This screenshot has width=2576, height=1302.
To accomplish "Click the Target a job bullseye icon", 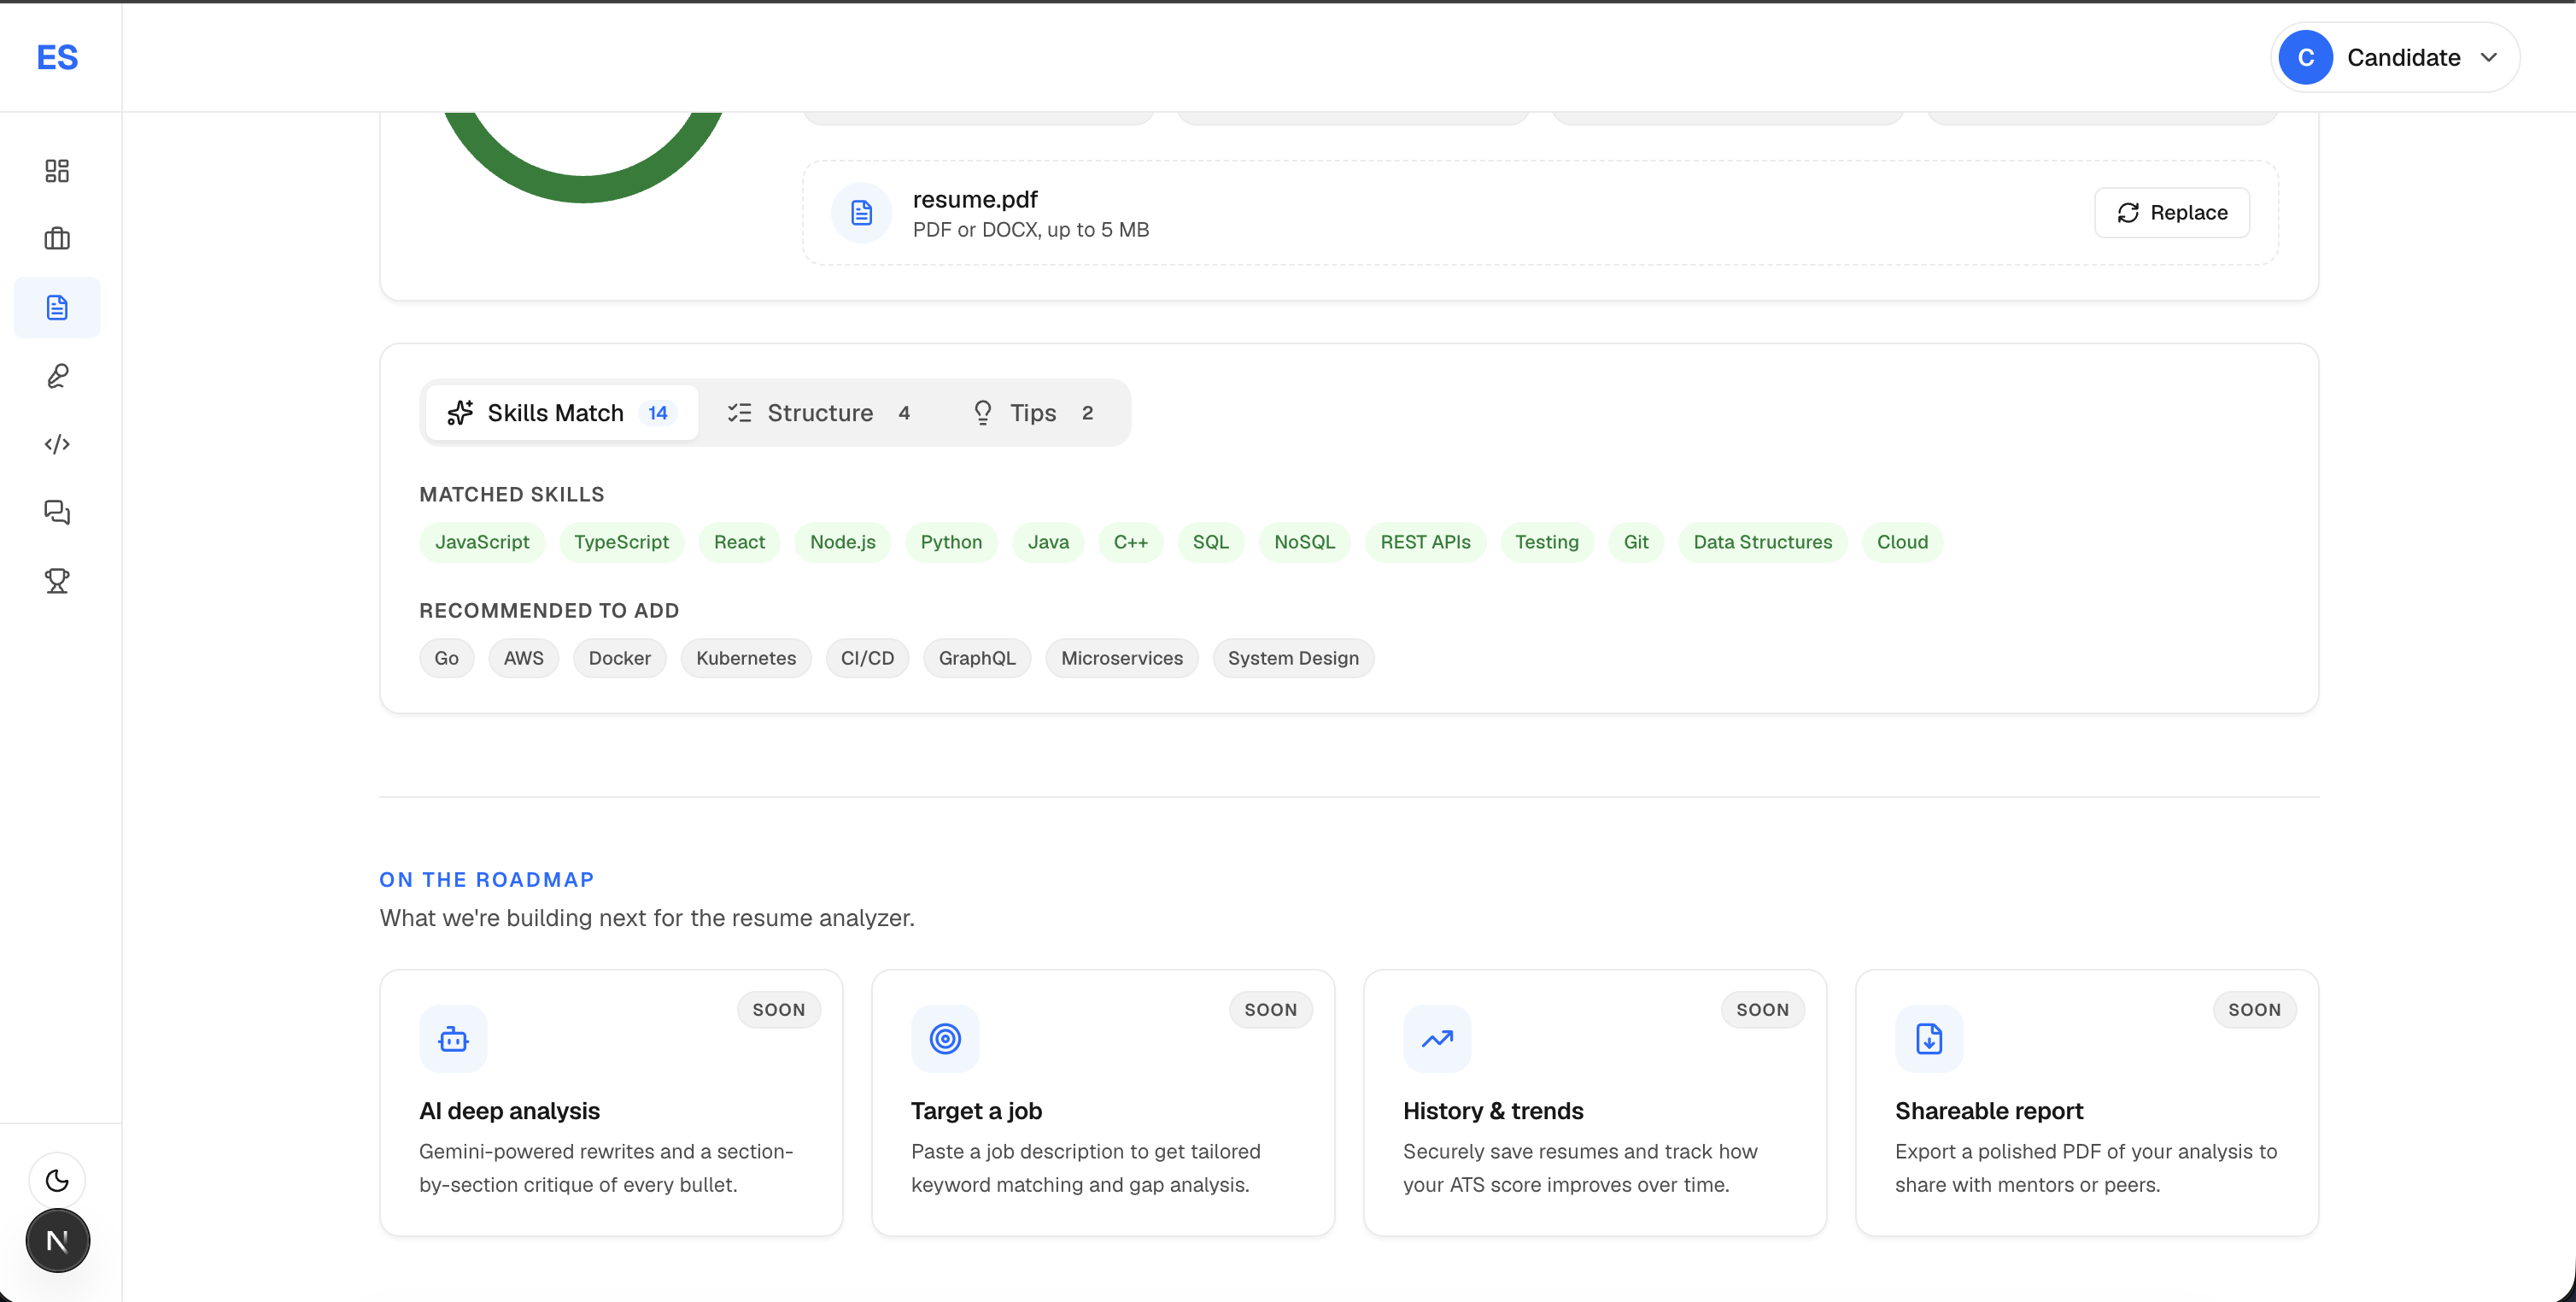I will click(945, 1039).
